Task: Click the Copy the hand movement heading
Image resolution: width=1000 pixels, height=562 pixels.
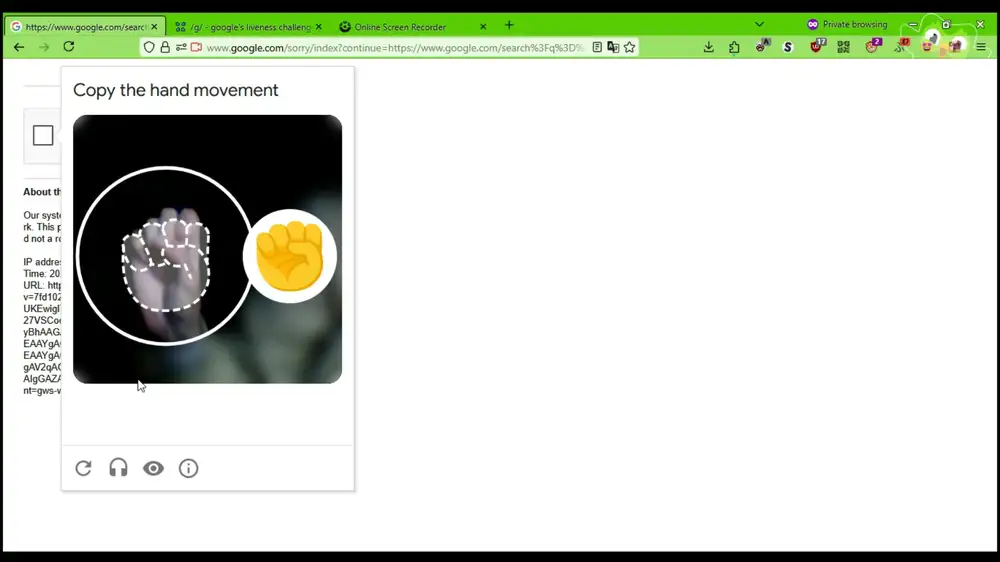Action: click(175, 90)
